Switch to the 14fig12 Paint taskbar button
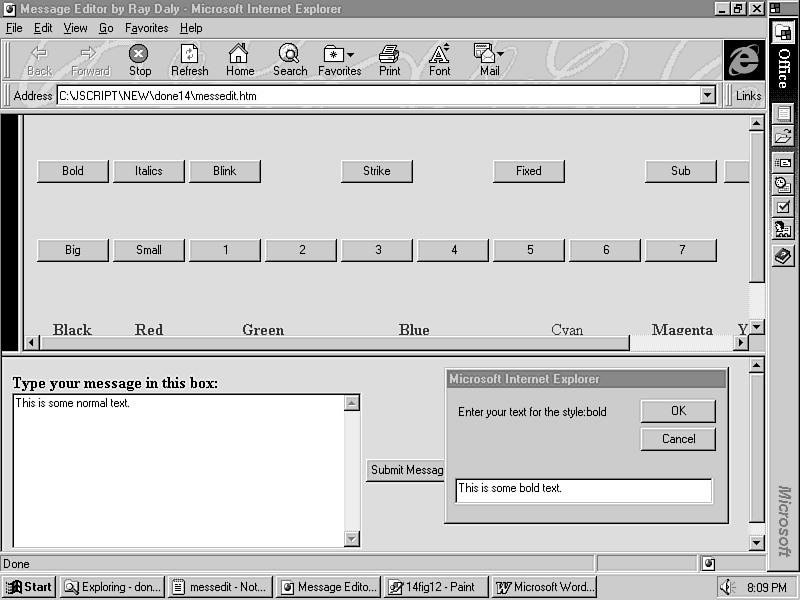Screen dimensions: 800x600 pyautogui.click(x=437, y=587)
